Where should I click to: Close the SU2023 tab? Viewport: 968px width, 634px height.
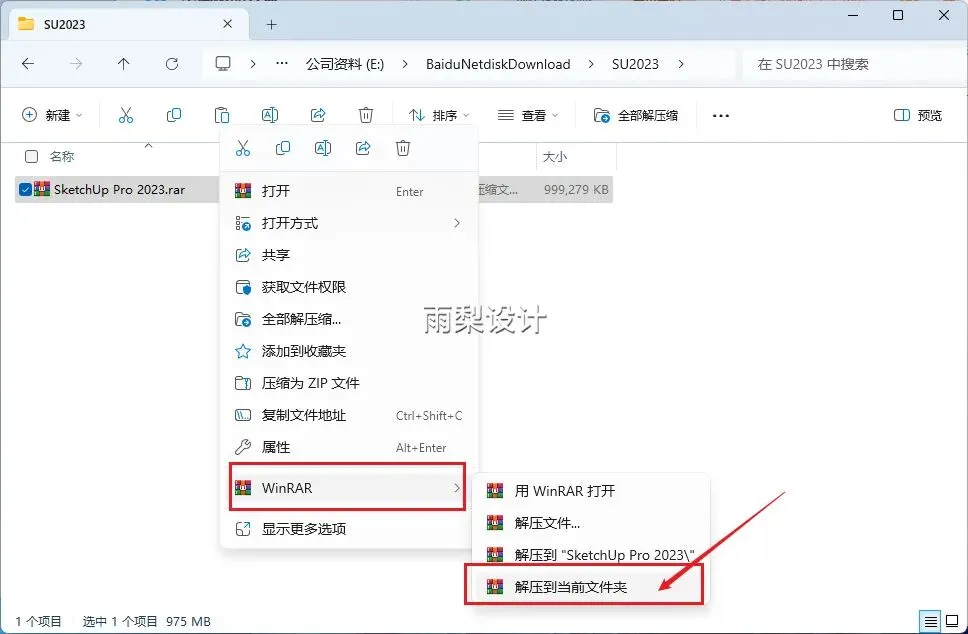228,24
